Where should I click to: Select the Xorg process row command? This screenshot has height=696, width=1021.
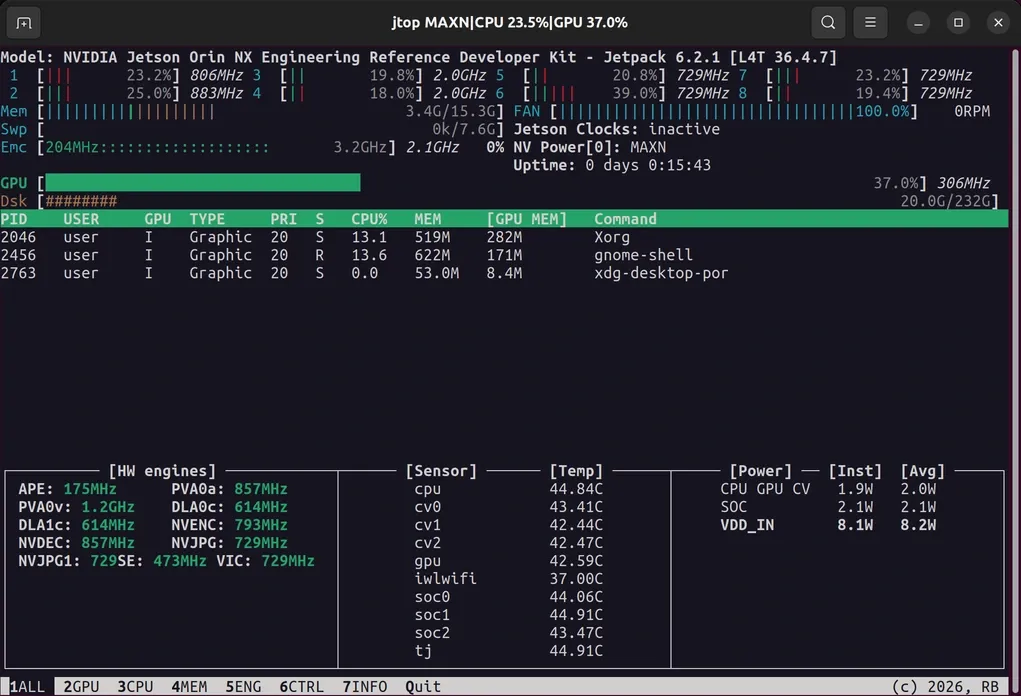[612, 237]
